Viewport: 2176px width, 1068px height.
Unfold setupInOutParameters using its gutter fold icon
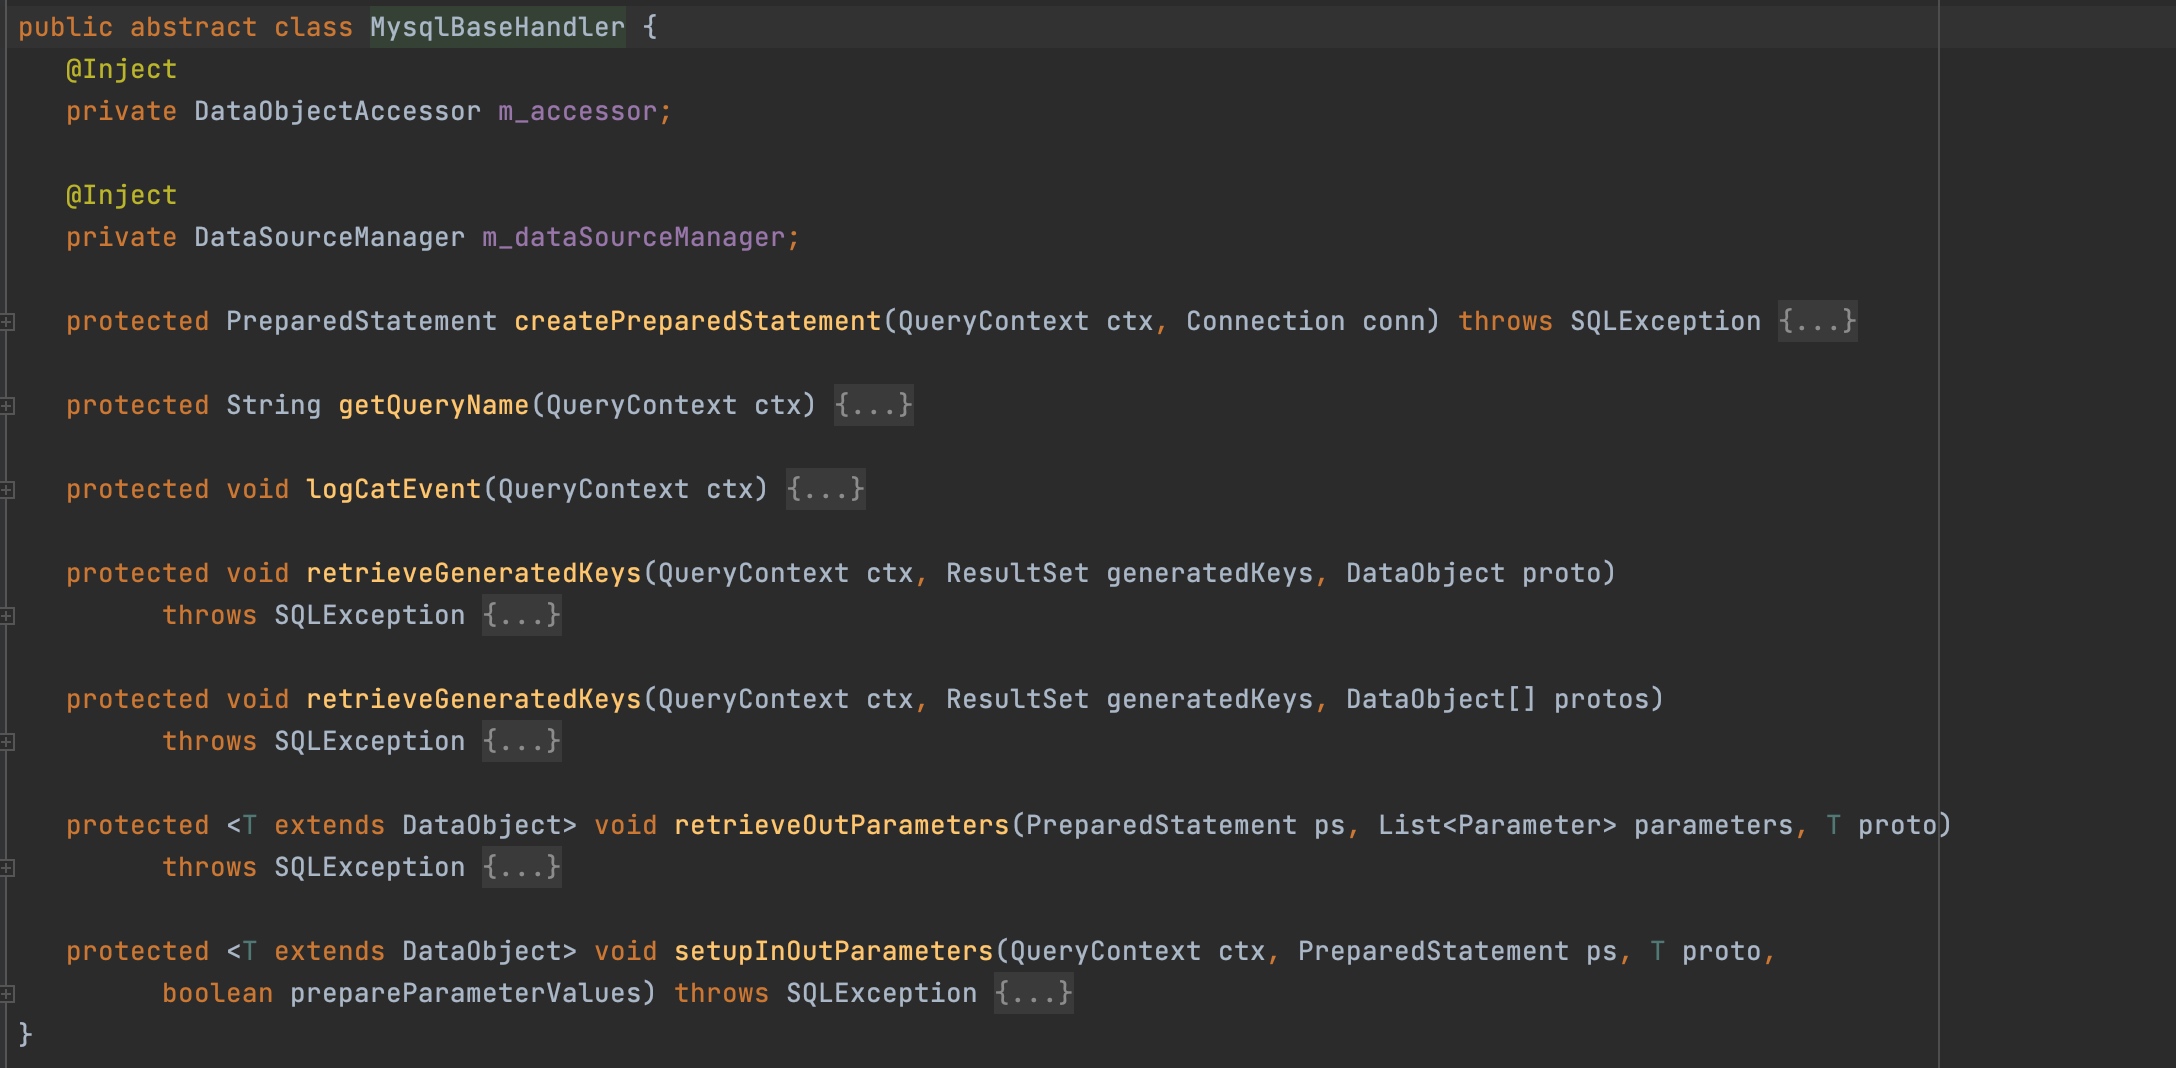(x=7, y=994)
